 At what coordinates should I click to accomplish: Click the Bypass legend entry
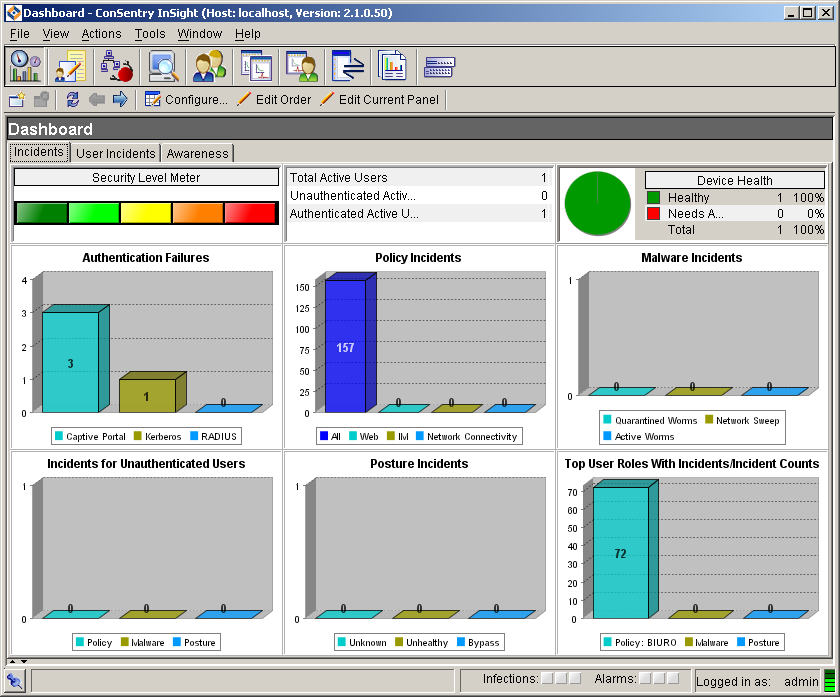point(478,642)
